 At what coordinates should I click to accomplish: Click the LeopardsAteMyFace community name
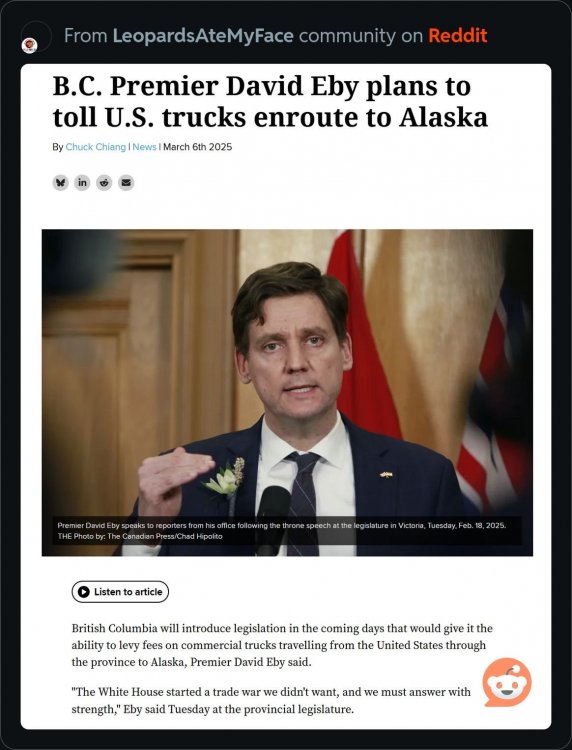click(203, 35)
